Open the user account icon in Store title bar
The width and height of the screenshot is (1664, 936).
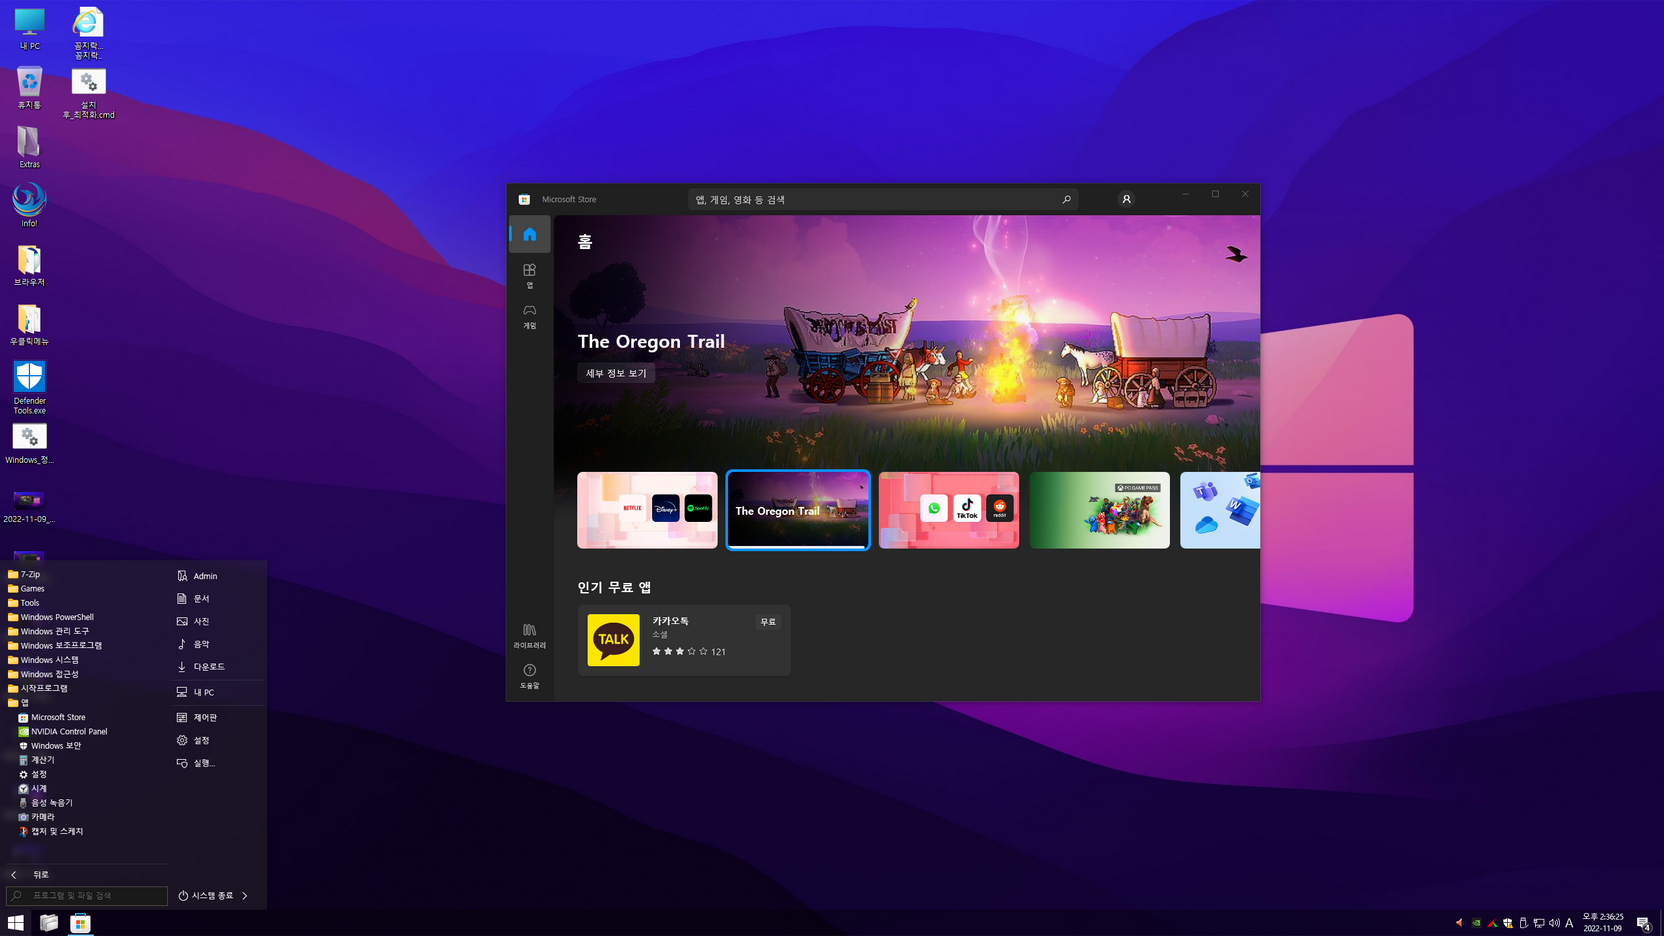[1126, 199]
